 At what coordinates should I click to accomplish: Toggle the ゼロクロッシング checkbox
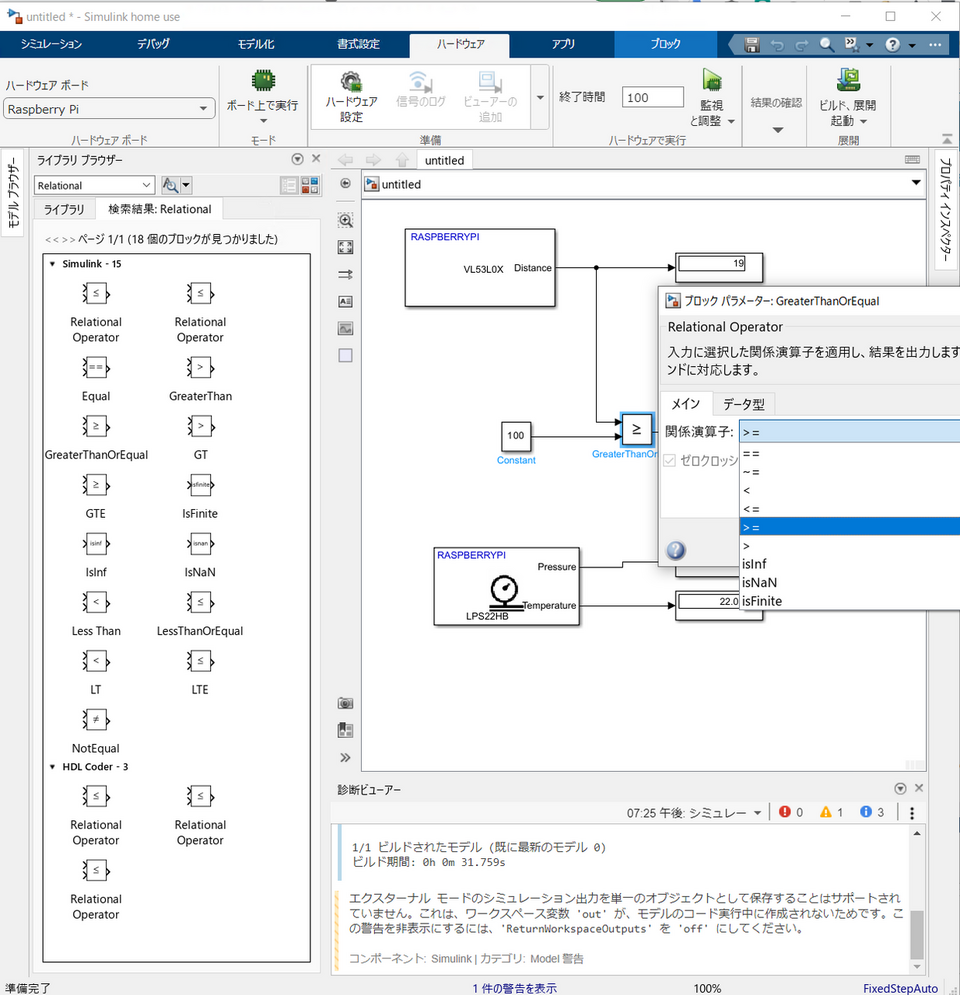(670, 461)
